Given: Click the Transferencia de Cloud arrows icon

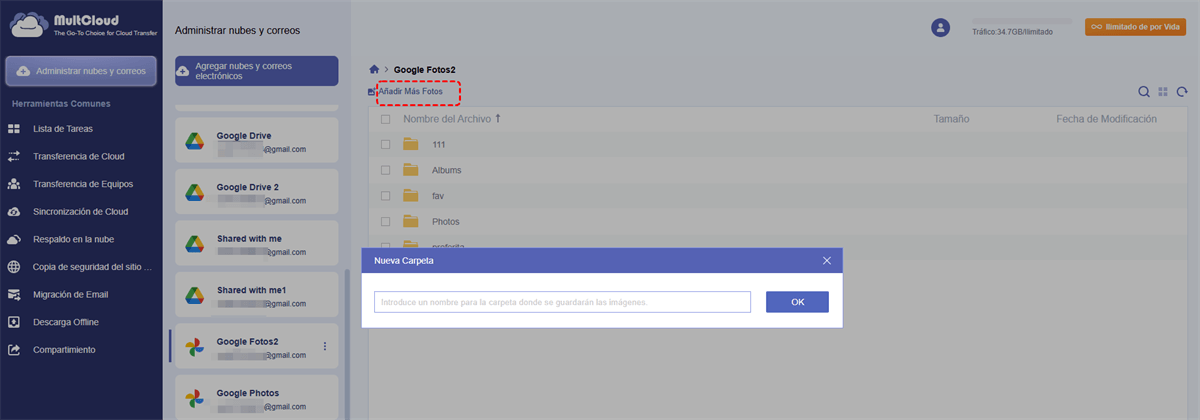Looking at the screenshot, I should 14,157.
